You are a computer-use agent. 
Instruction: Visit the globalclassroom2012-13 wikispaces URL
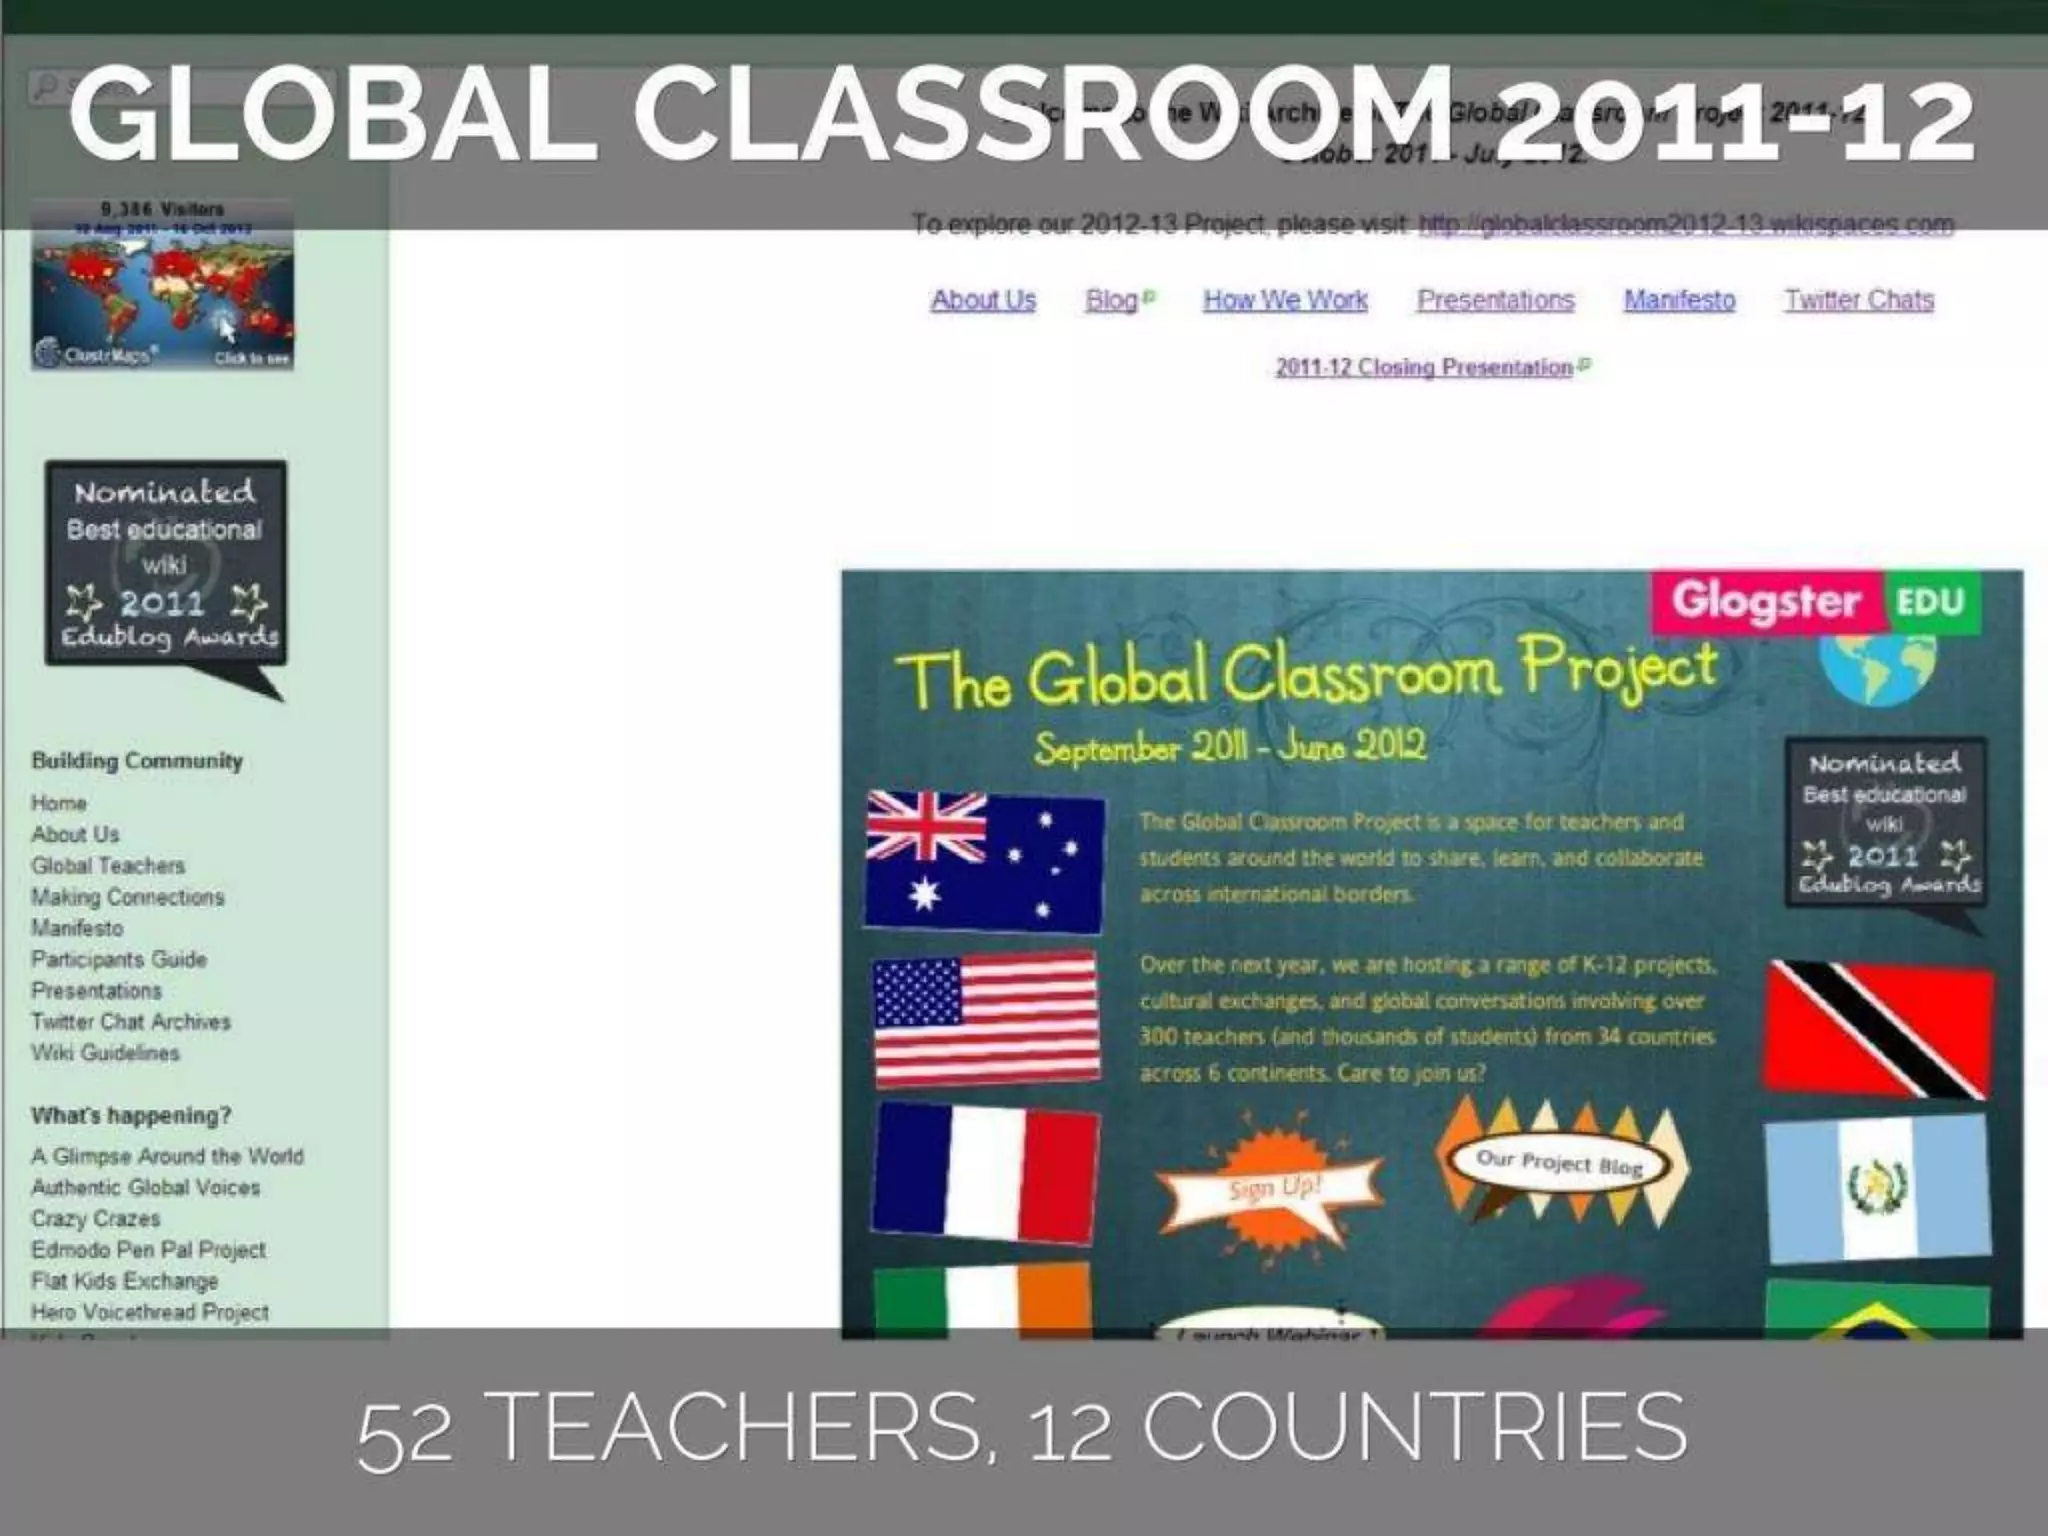coord(1685,224)
